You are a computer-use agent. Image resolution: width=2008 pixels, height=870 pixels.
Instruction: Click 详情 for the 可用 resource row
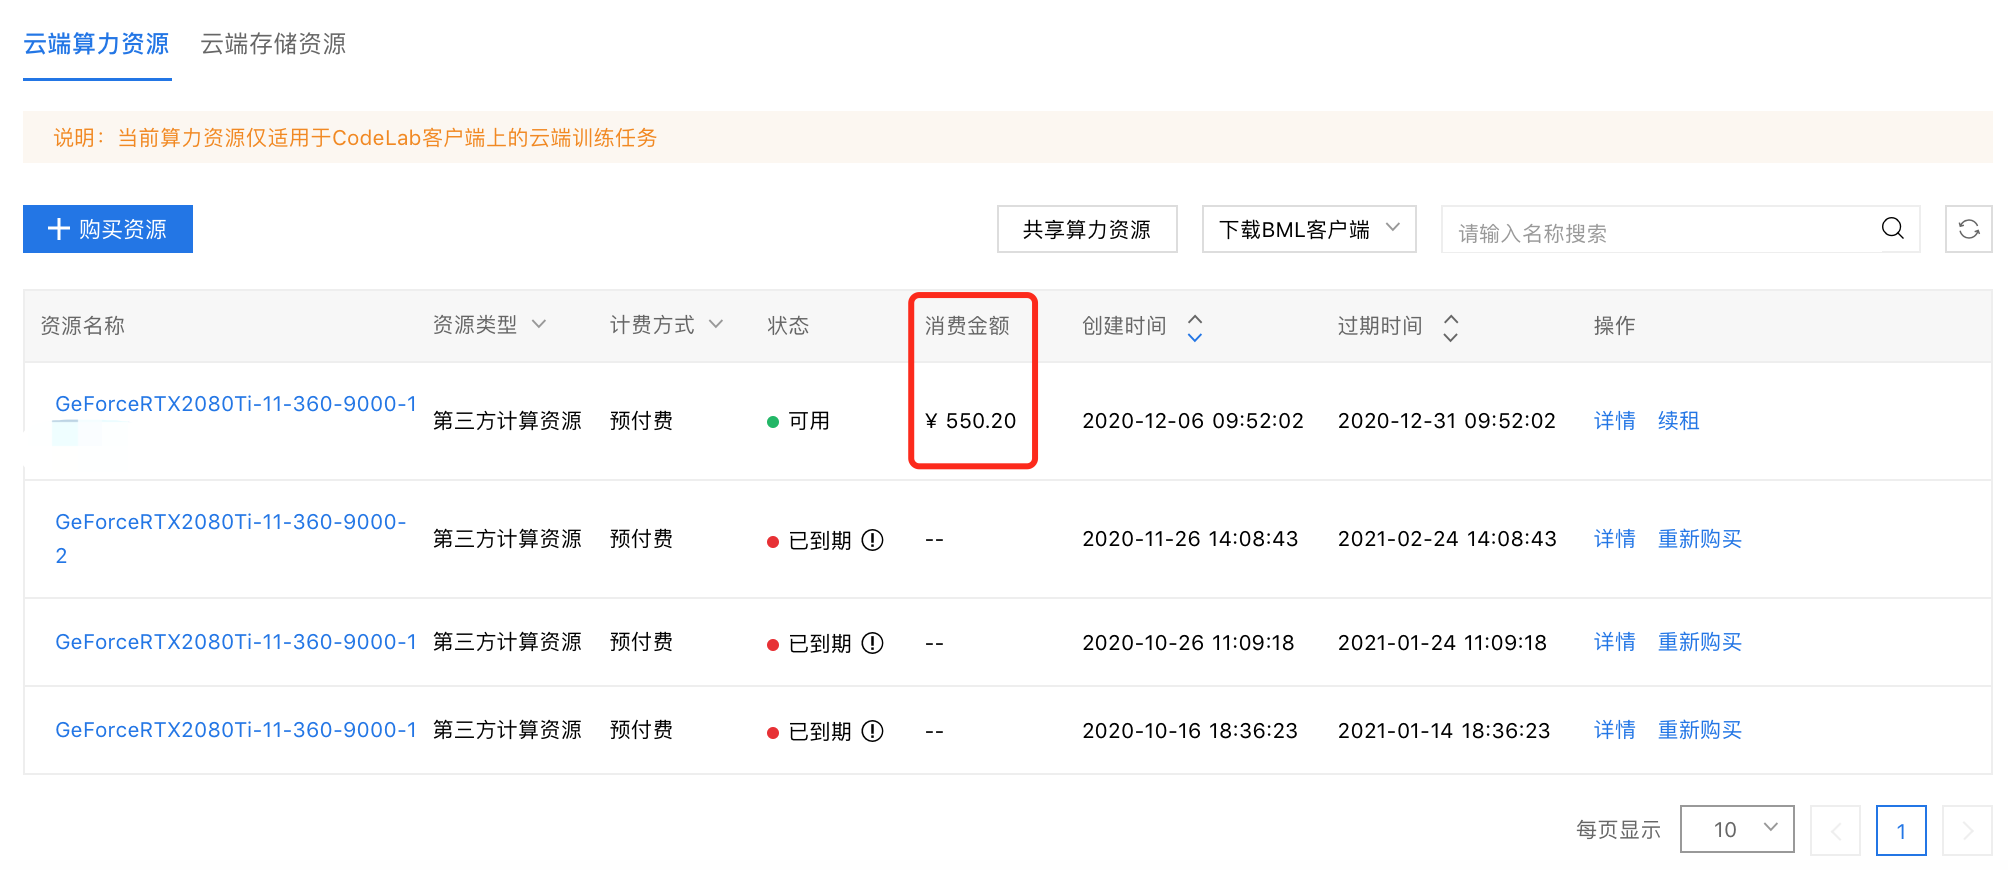(x=1614, y=421)
